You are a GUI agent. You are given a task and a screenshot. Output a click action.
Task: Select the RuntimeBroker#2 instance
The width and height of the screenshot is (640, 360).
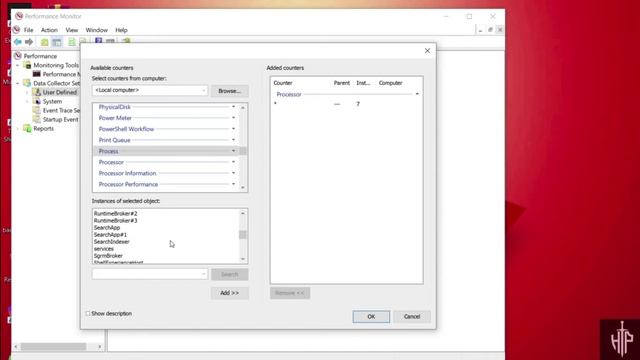(116, 213)
